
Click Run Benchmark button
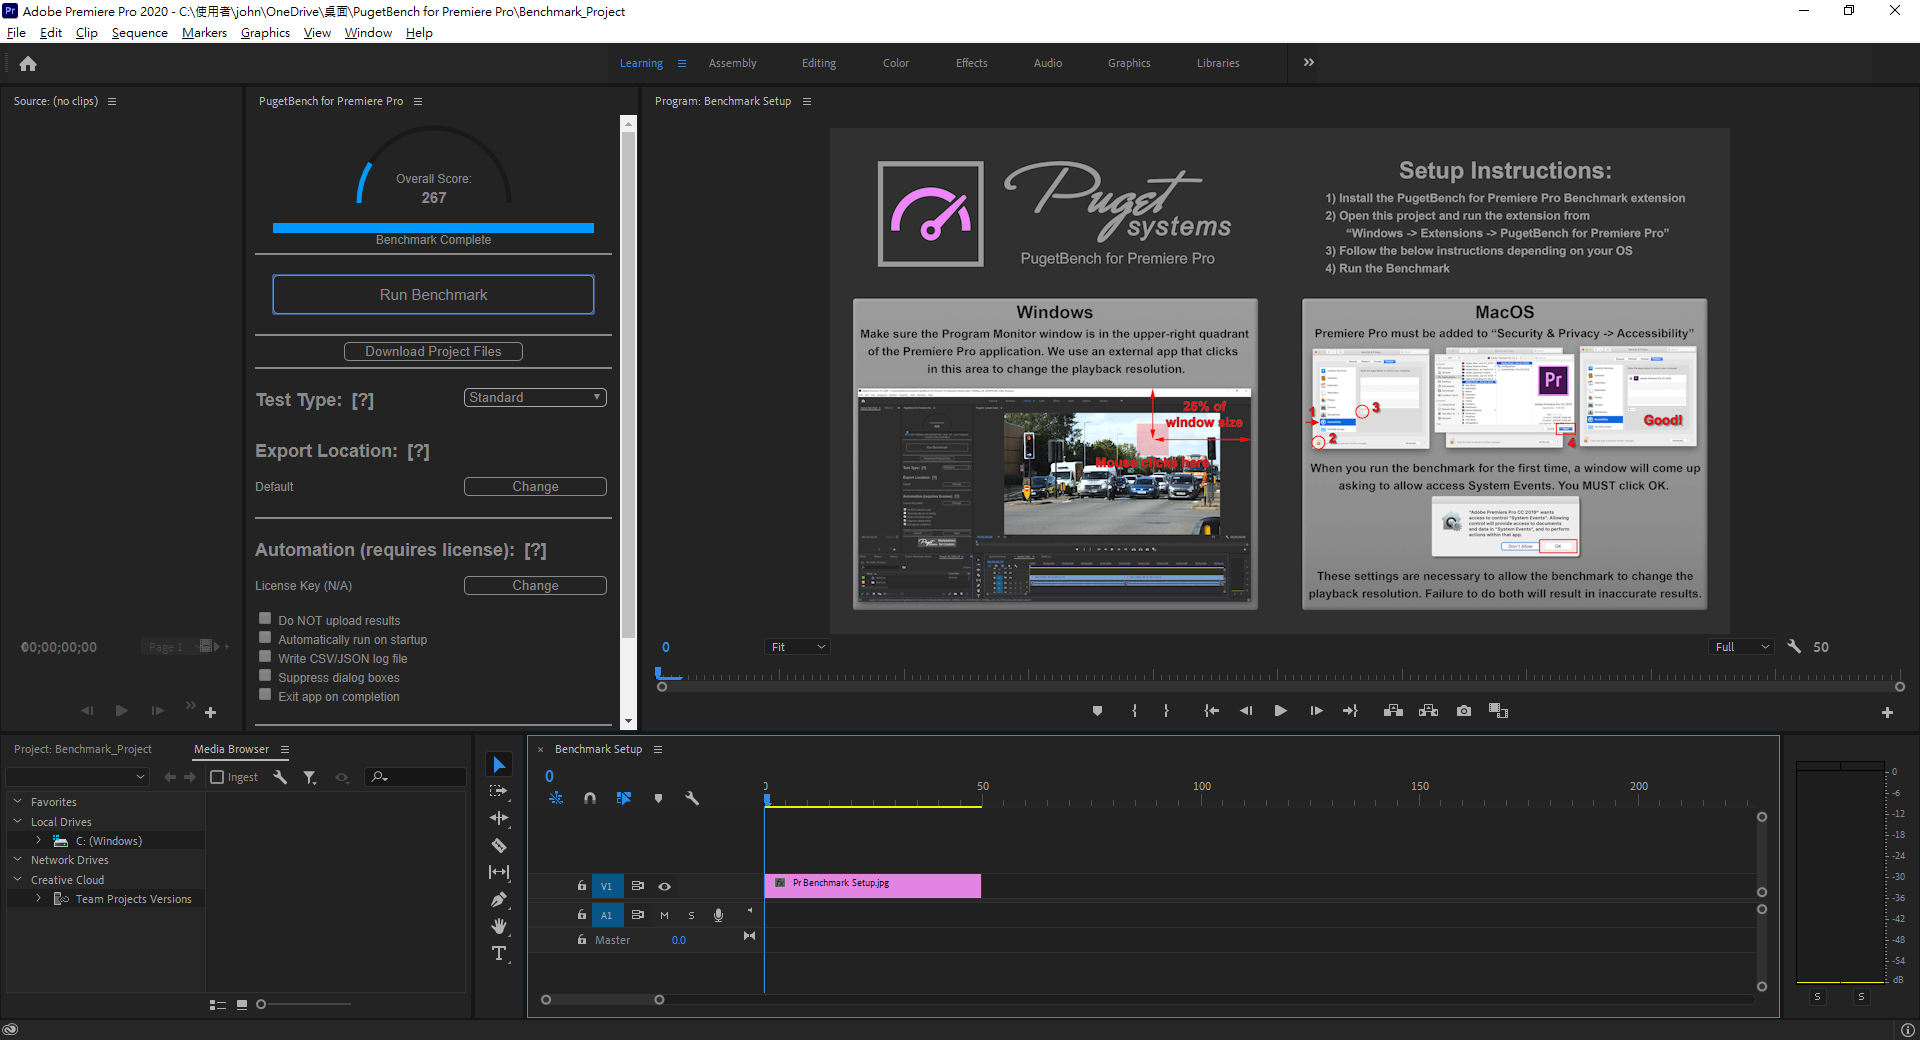point(433,295)
